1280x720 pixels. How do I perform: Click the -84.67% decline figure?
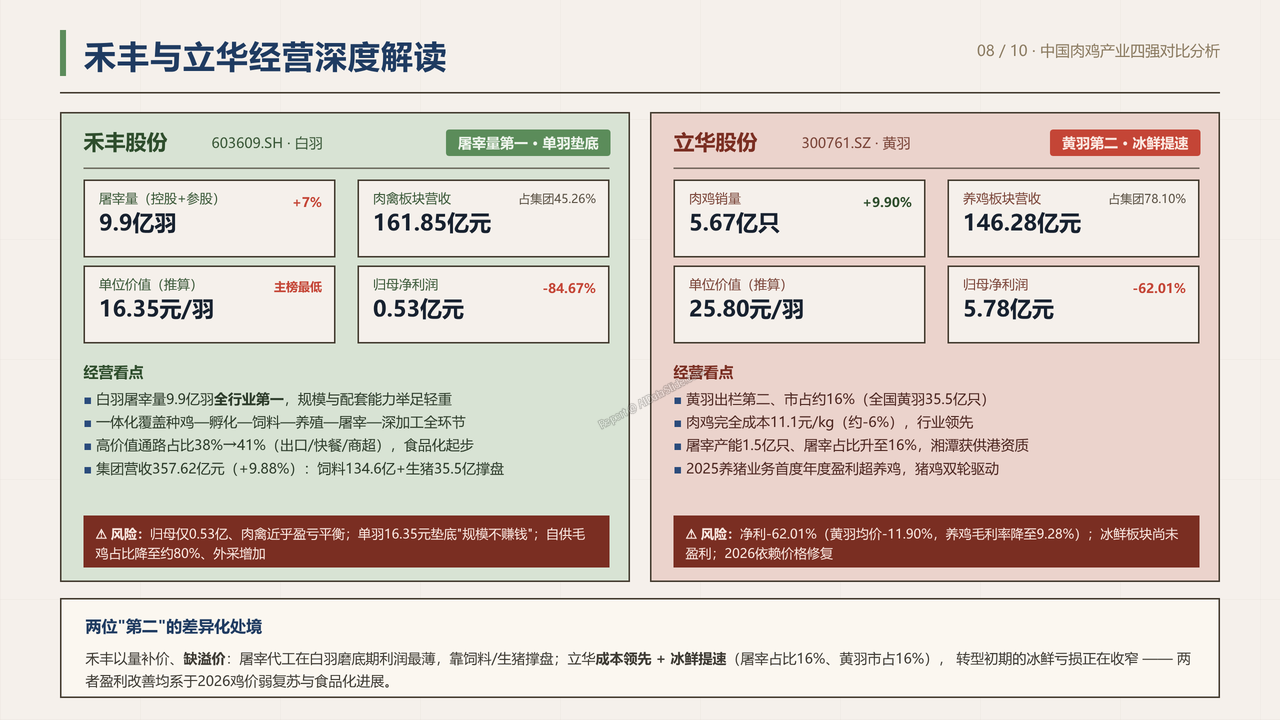(x=569, y=288)
